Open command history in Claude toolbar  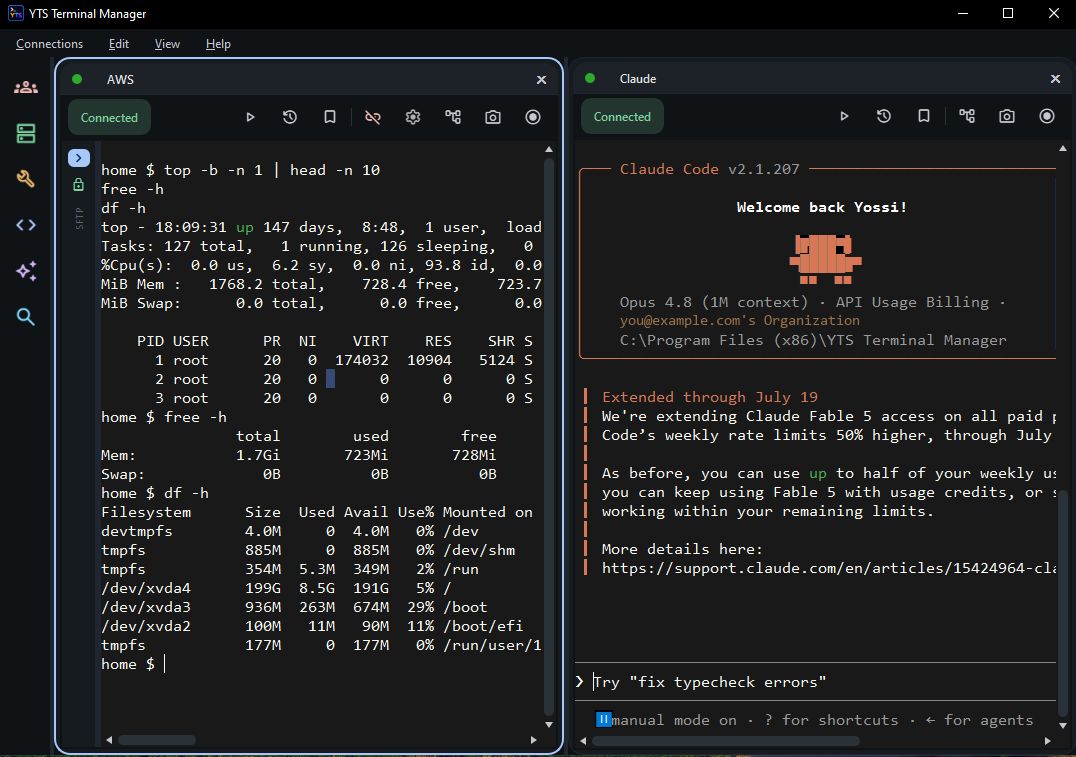tap(884, 116)
